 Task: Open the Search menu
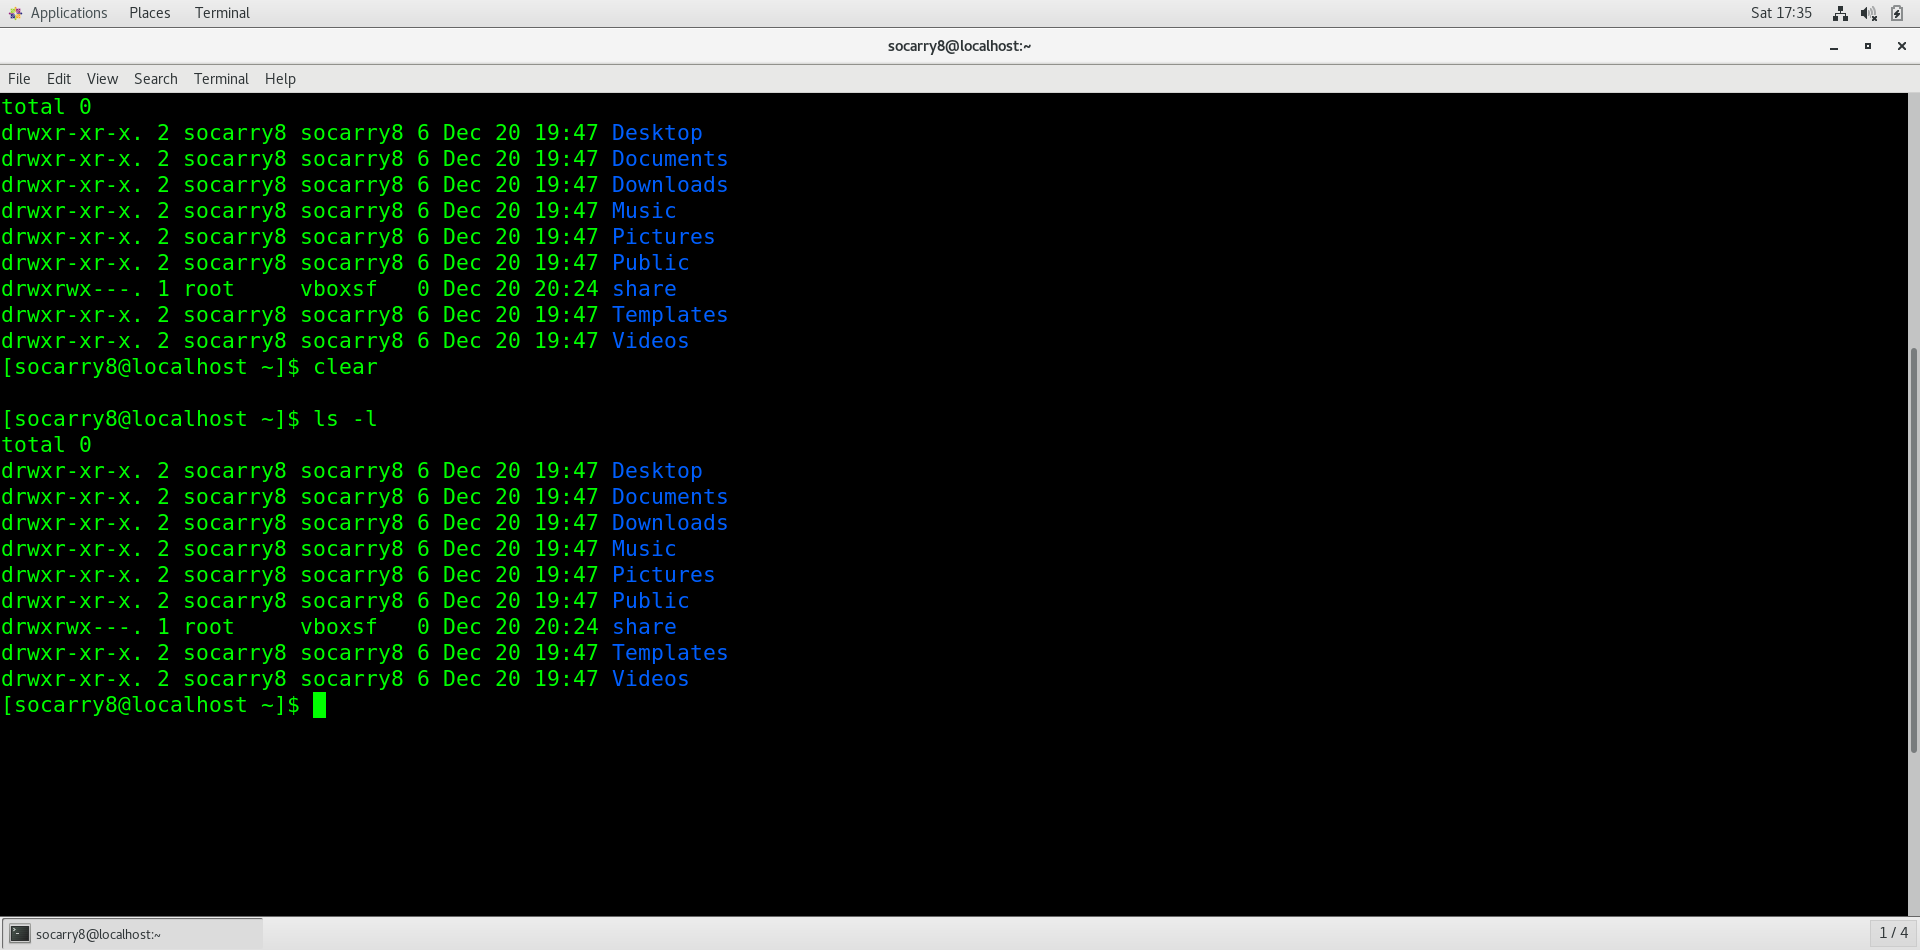156,79
